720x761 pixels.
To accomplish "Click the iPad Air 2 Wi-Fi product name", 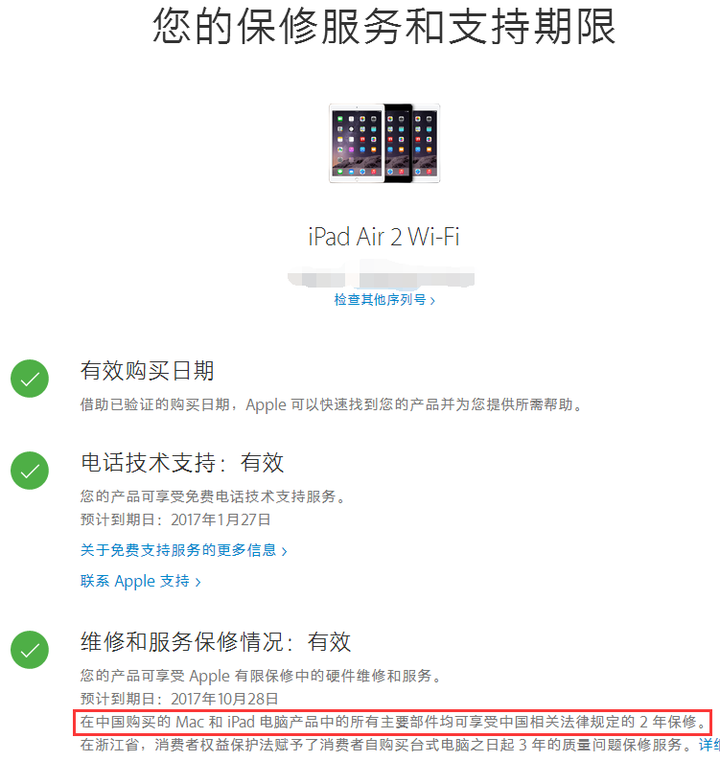I will (384, 237).
